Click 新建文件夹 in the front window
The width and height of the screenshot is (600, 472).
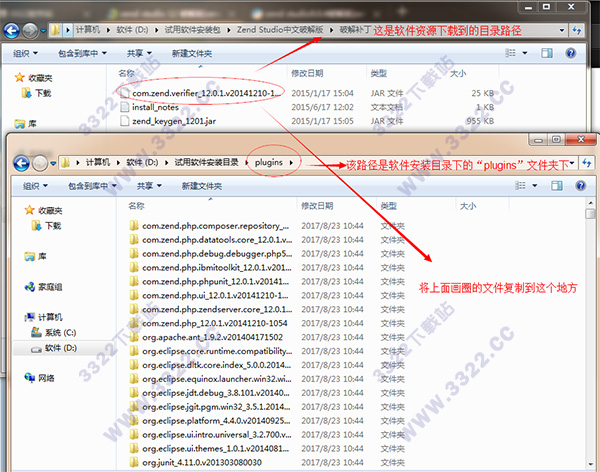(202, 186)
